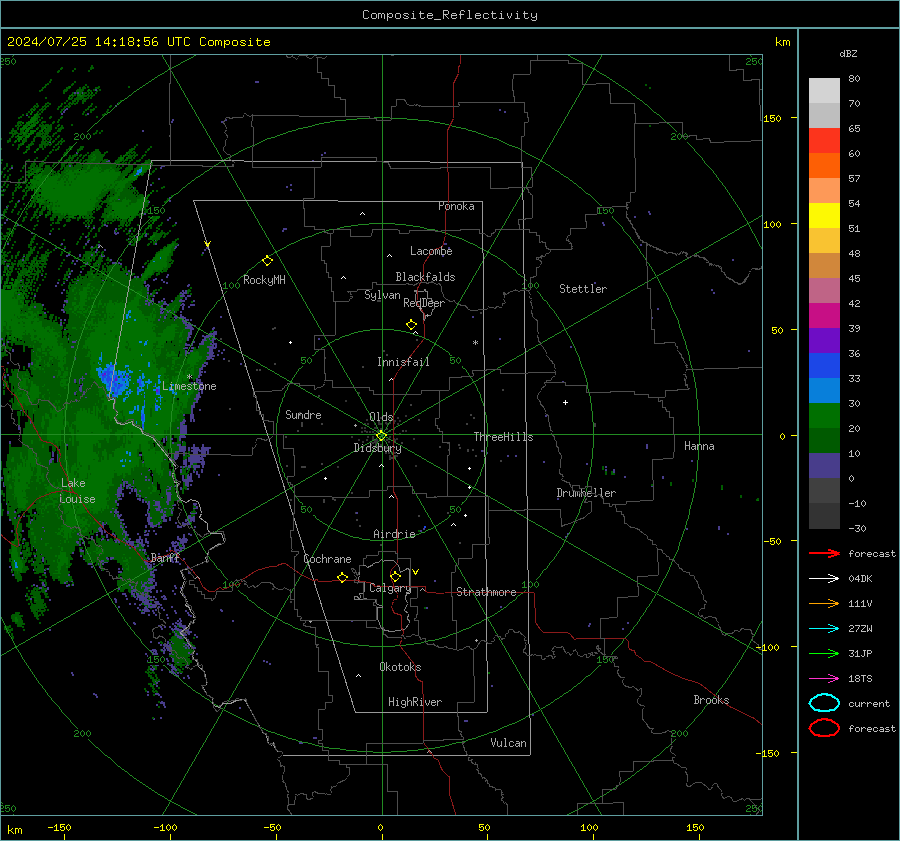The height and width of the screenshot is (841, 900).
Task: Pick the bright green 20-30 dBZ swatch
Action: pos(824,416)
